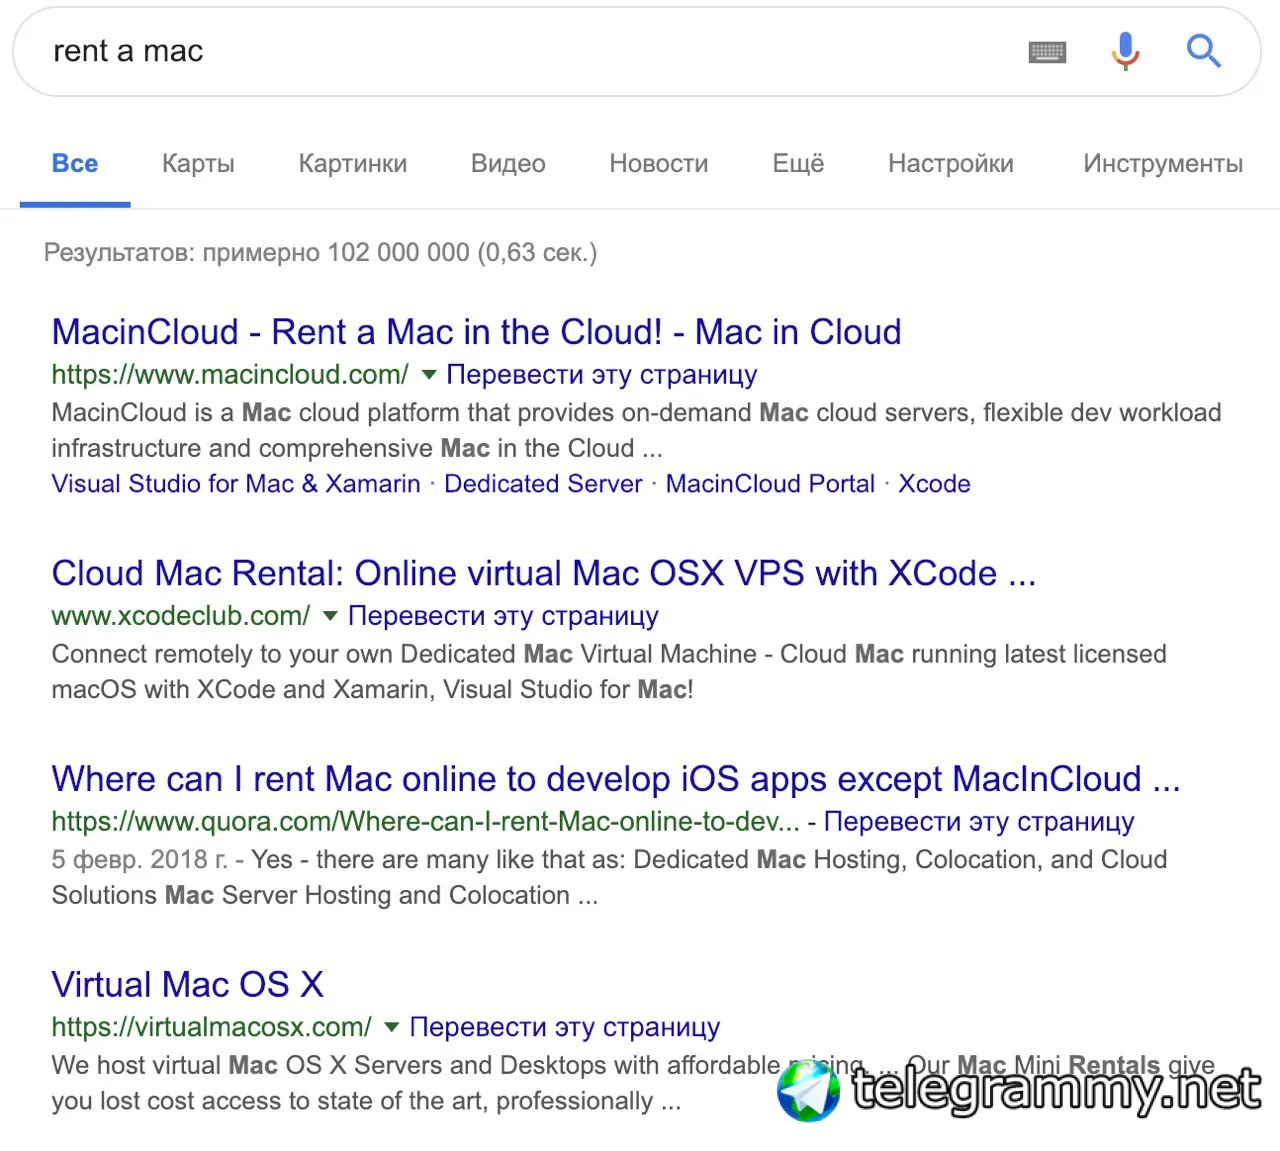Screen dimensions: 1280x1151
Task: Switch to the Карты tab
Action: click(198, 163)
